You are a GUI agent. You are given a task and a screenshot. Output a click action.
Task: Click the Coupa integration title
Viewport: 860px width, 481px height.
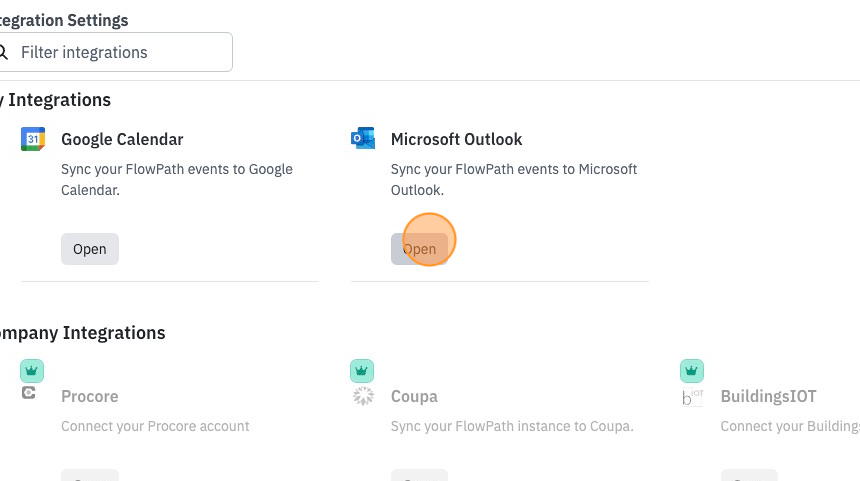[414, 397]
